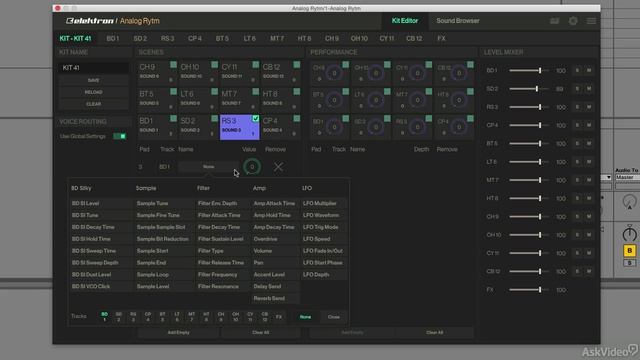Toggle the CB12 performance pad checkbox
Image resolution: width=640 pixels, height=360 pixels.
[470, 64]
